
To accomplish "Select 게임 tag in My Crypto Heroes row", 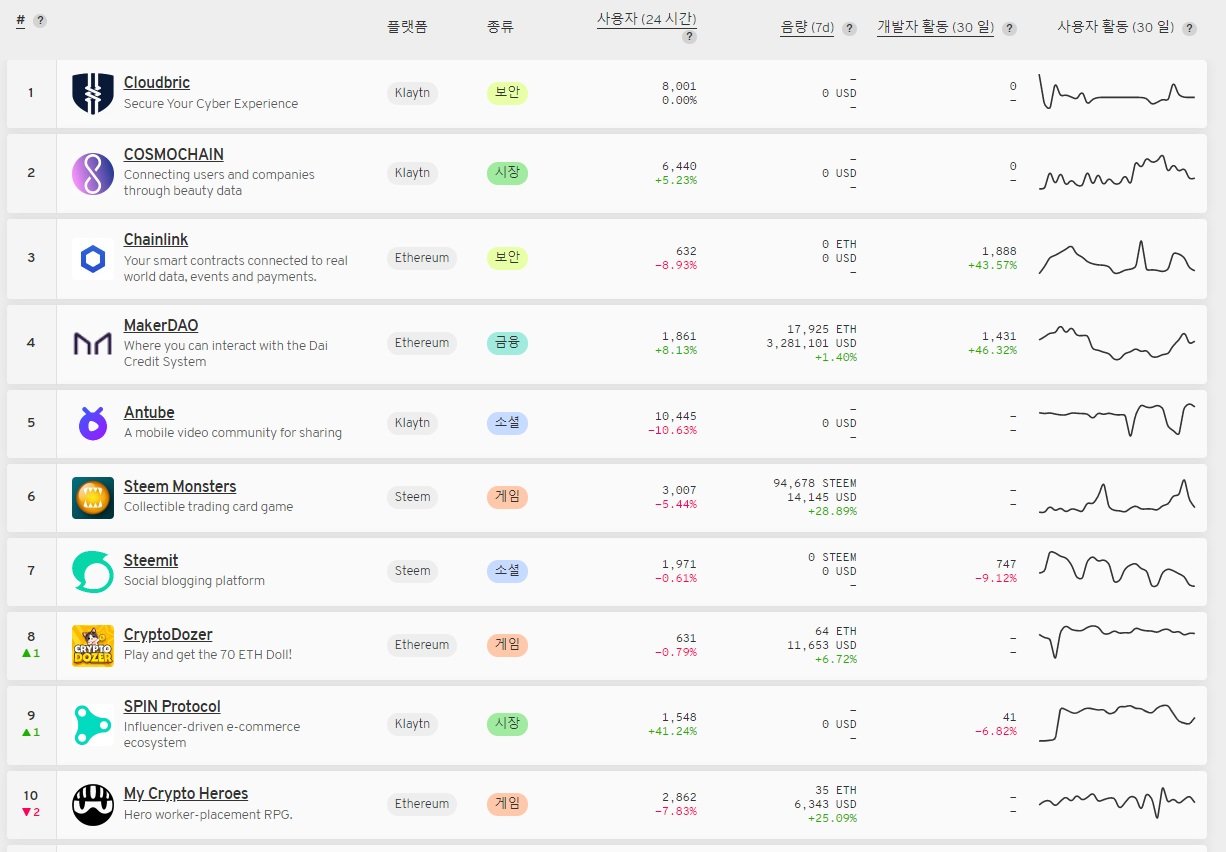I will (507, 804).
